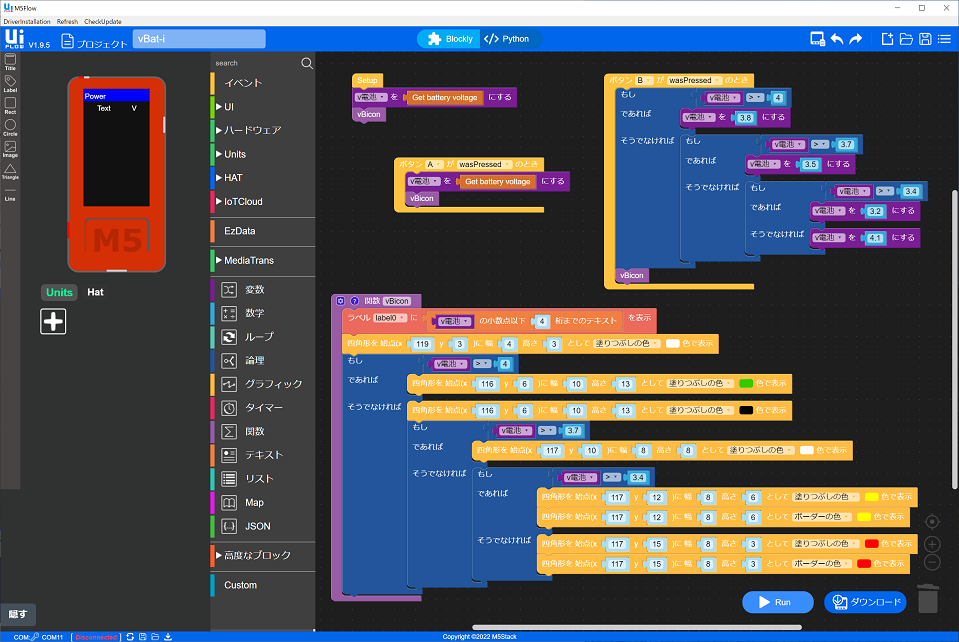959x642 pixels.
Task: Click the ダウンロード button
Action: pos(865,602)
